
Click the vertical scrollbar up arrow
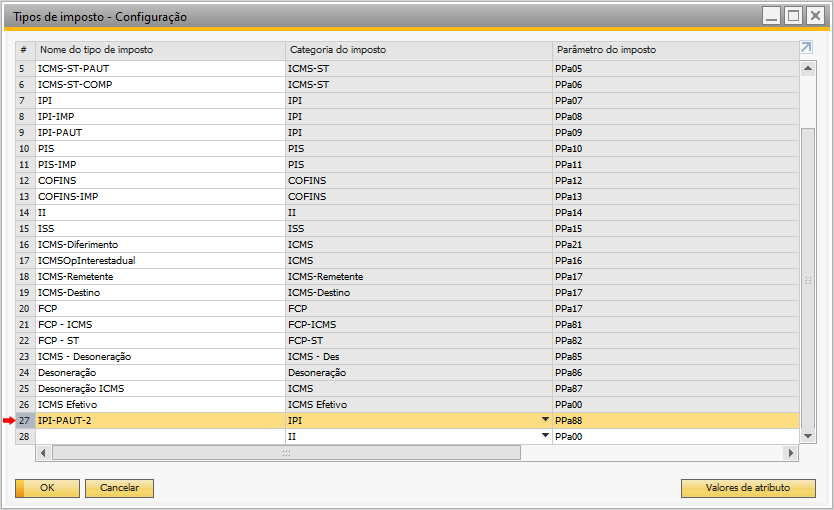pos(808,68)
